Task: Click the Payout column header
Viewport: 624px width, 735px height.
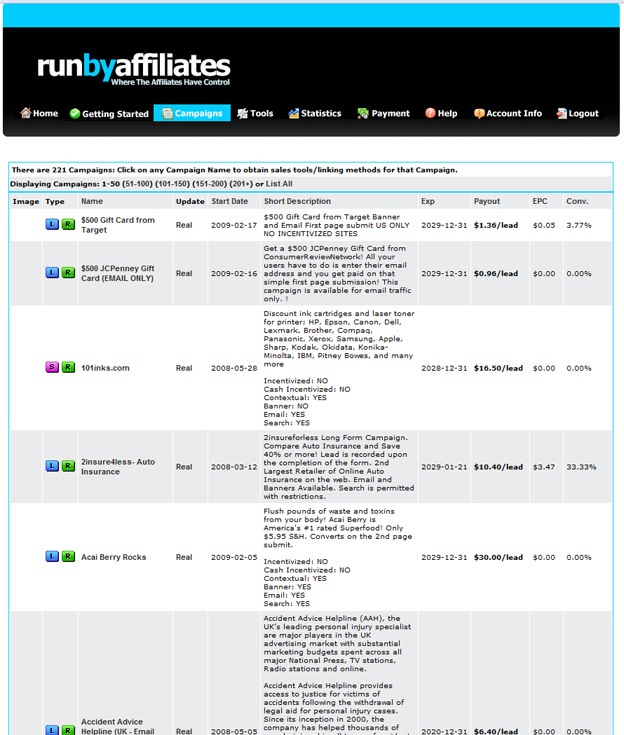Action: [x=487, y=201]
